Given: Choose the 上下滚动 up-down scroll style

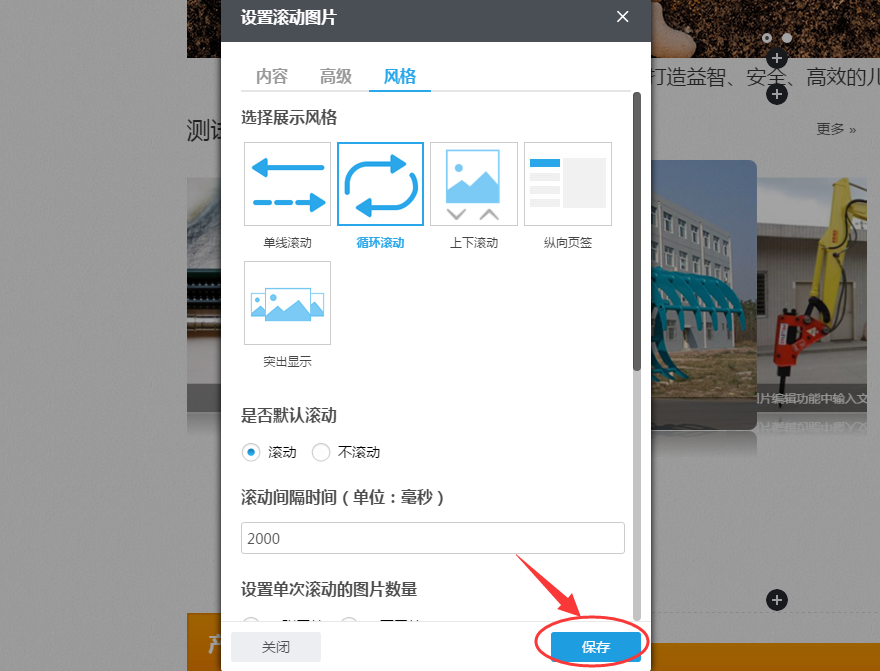Looking at the screenshot, I should coord(473,184).
